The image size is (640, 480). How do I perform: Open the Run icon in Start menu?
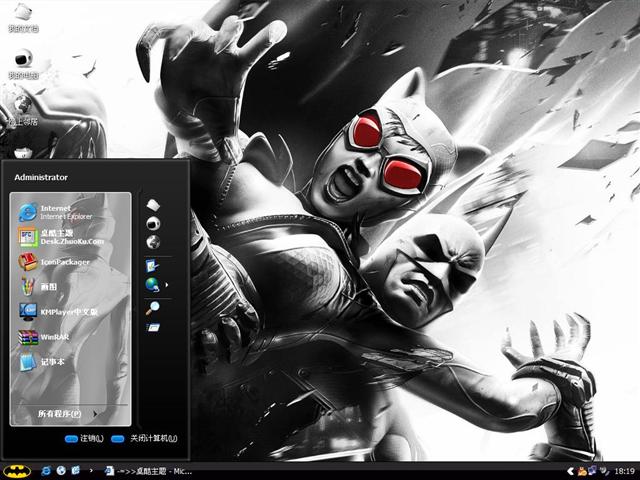tap(153, 327)
